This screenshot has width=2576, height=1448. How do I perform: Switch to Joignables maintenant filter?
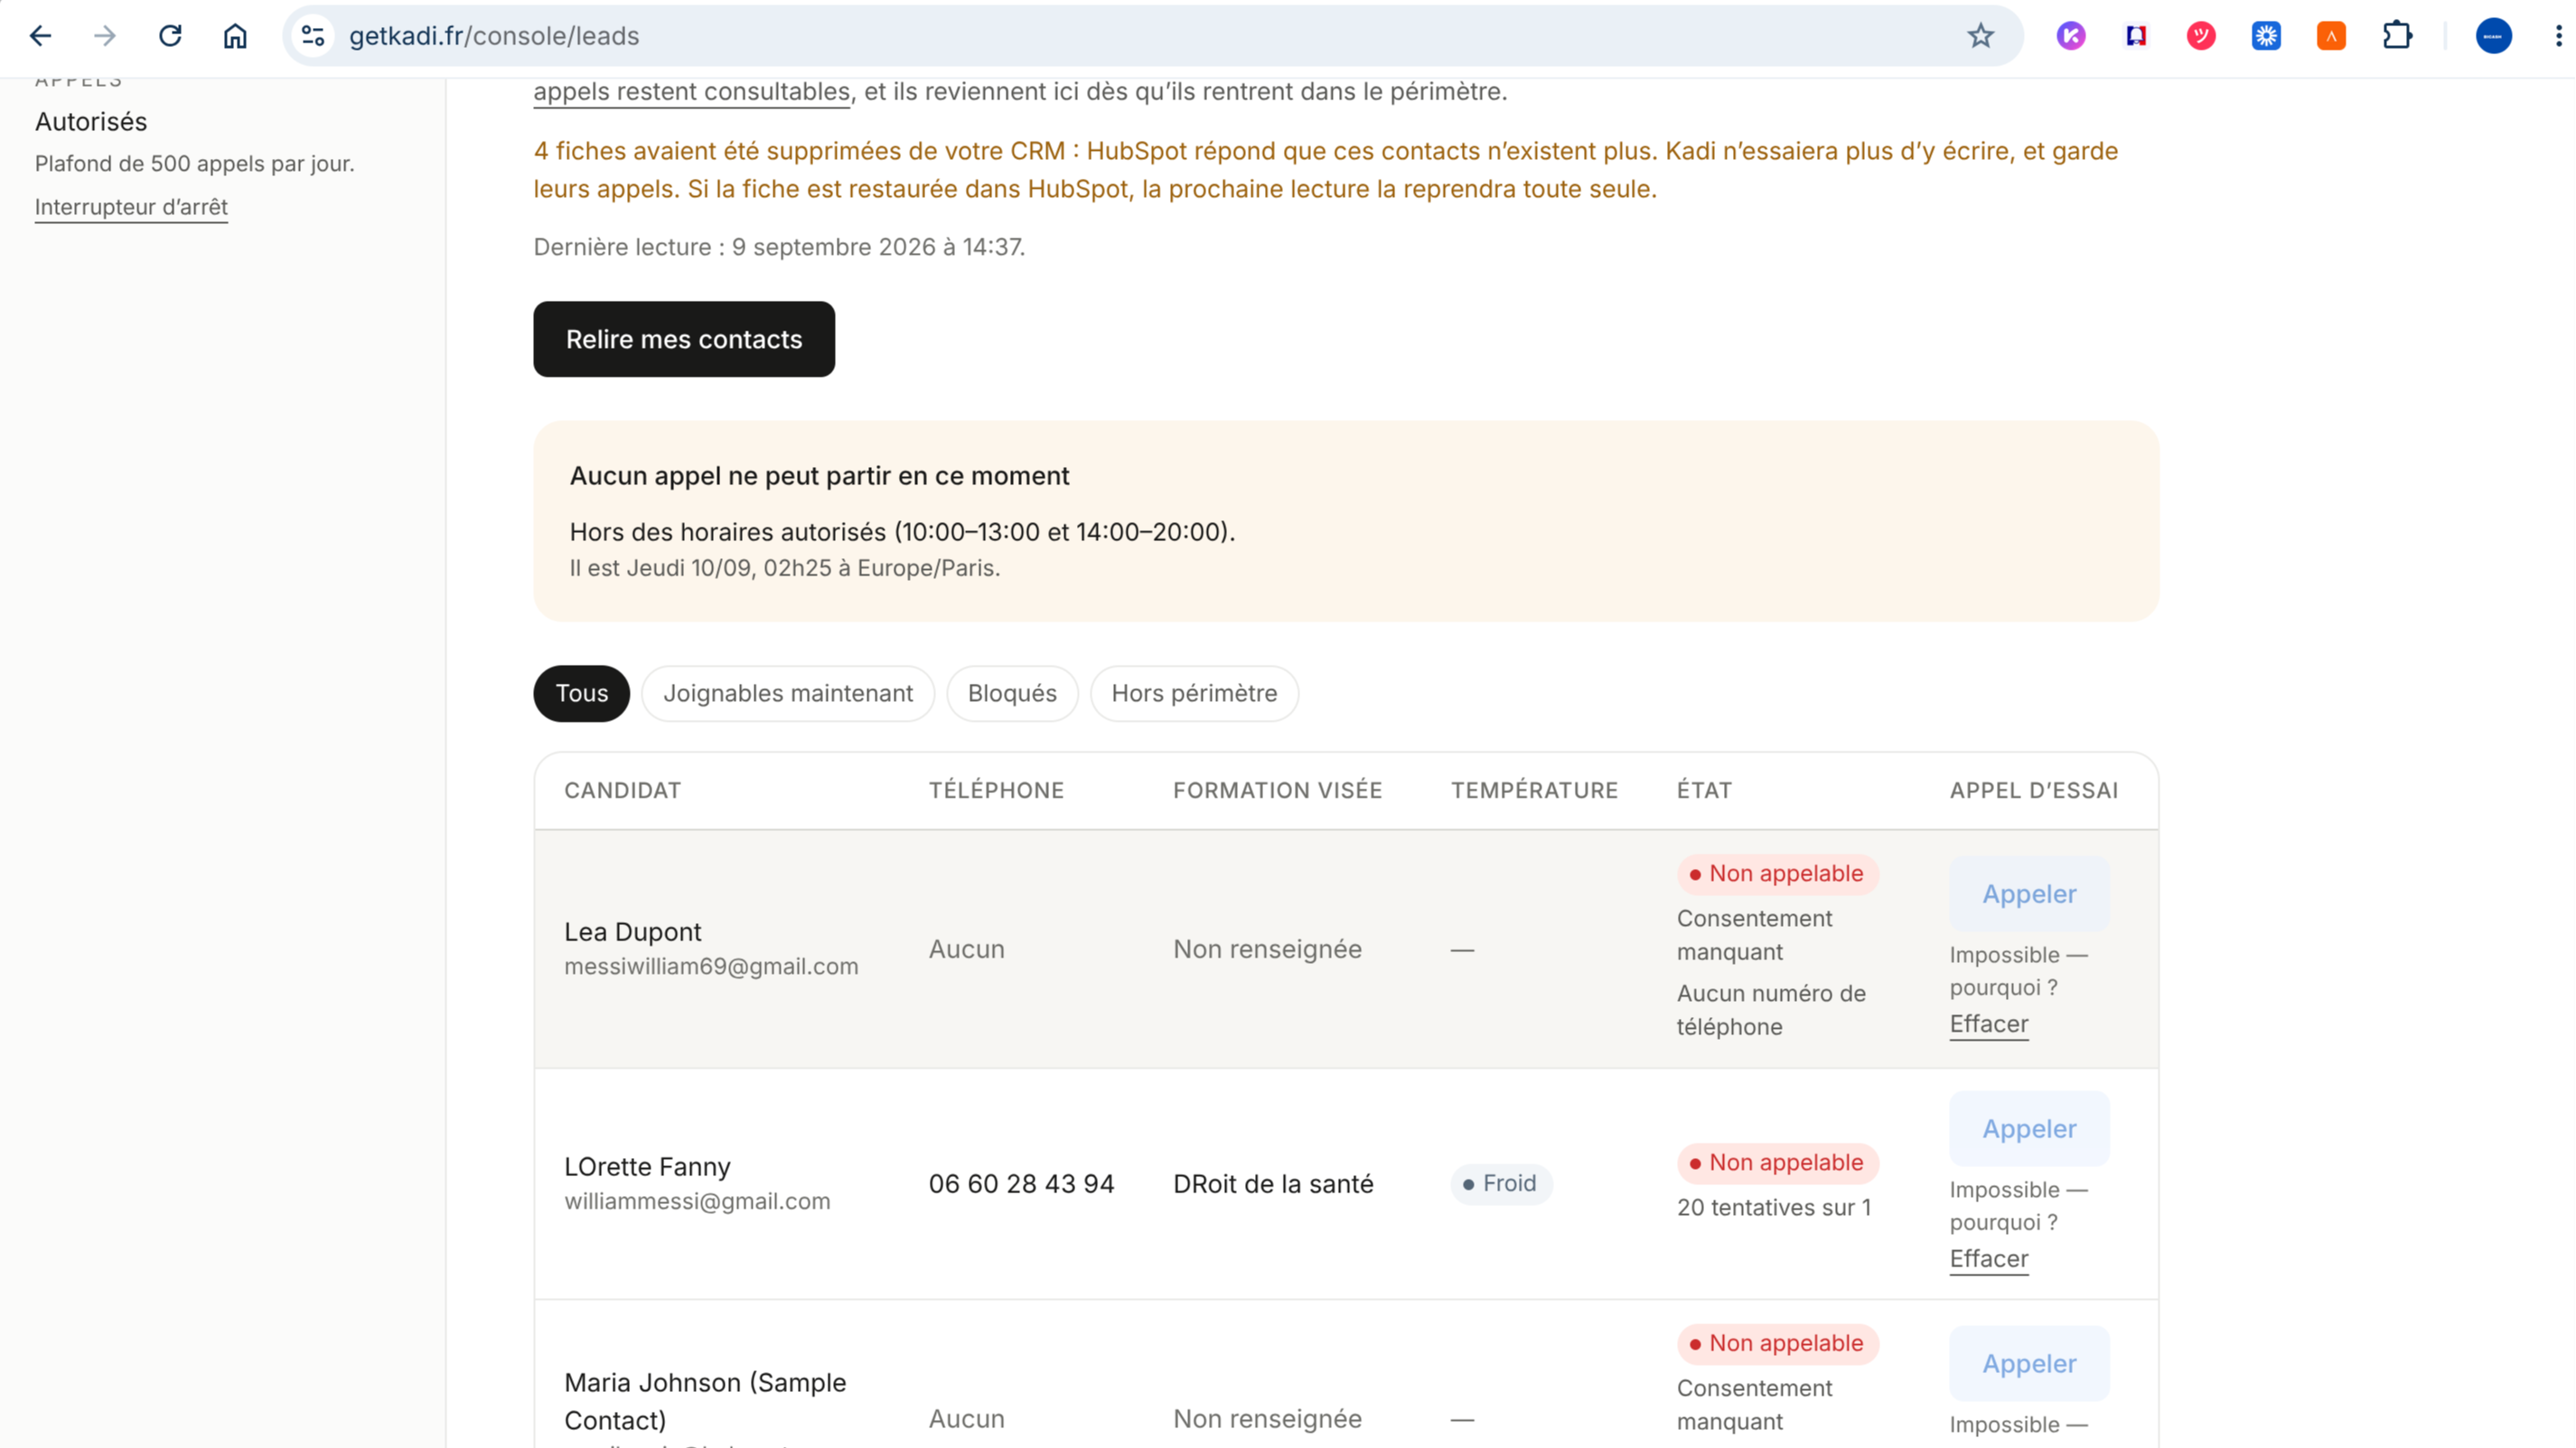tap(788, 693)
